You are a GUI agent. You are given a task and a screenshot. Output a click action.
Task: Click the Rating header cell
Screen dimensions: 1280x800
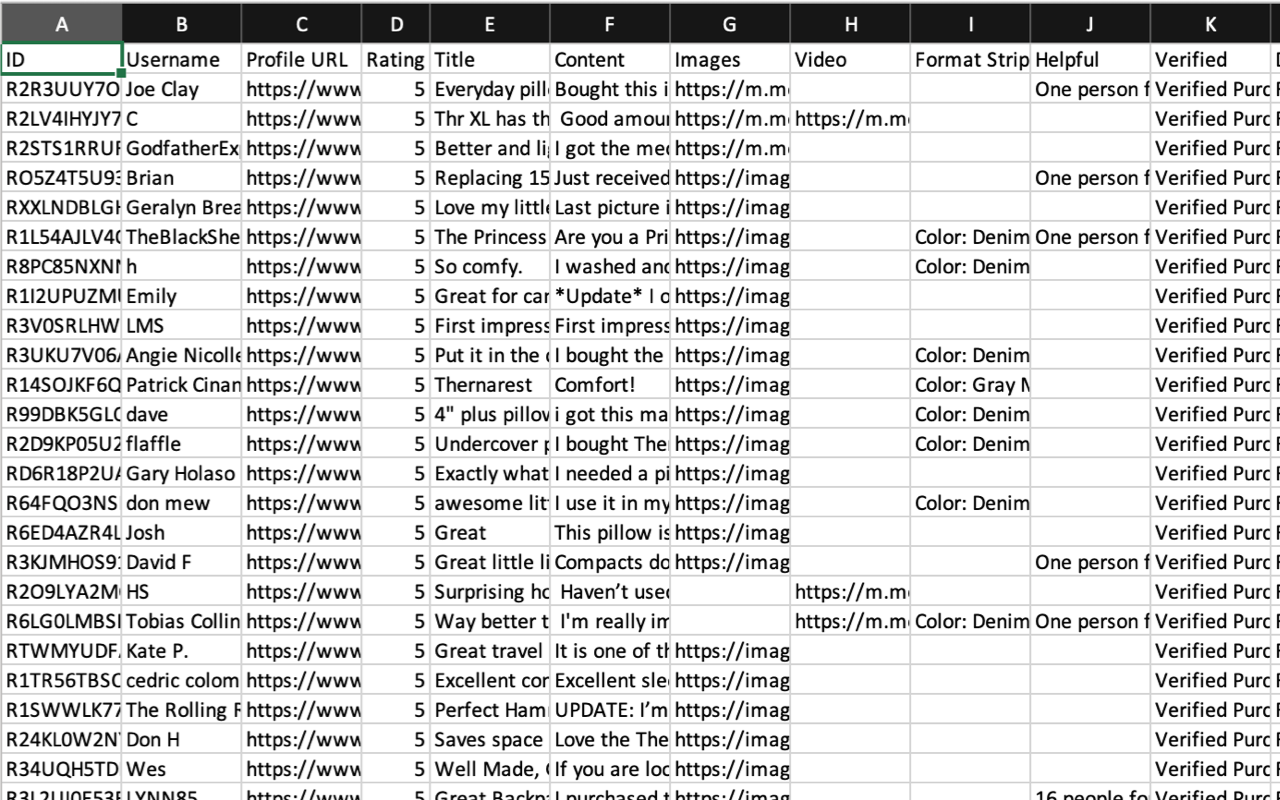coord(396,60)
